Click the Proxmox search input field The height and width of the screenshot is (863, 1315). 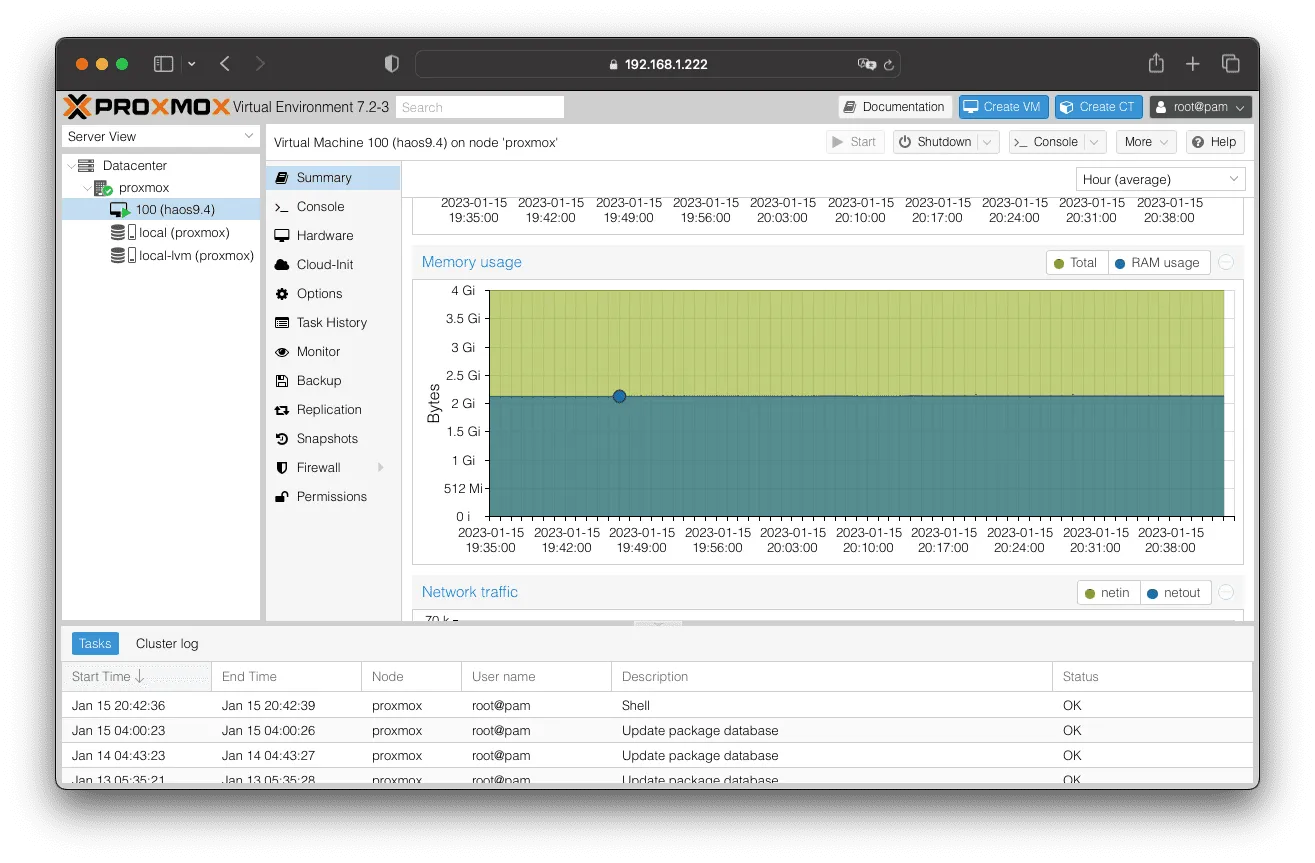click(x=480, y=107)
